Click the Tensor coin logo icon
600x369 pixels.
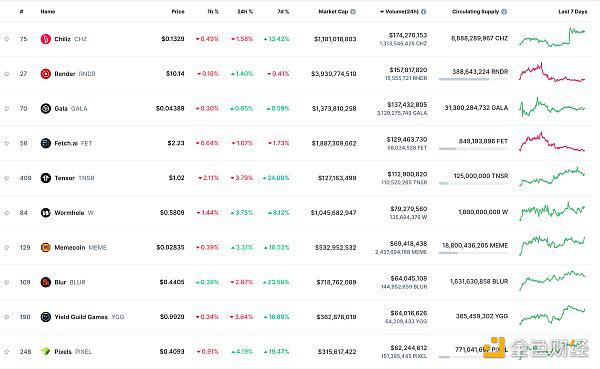pyautogui.click(x=46, y=178)
